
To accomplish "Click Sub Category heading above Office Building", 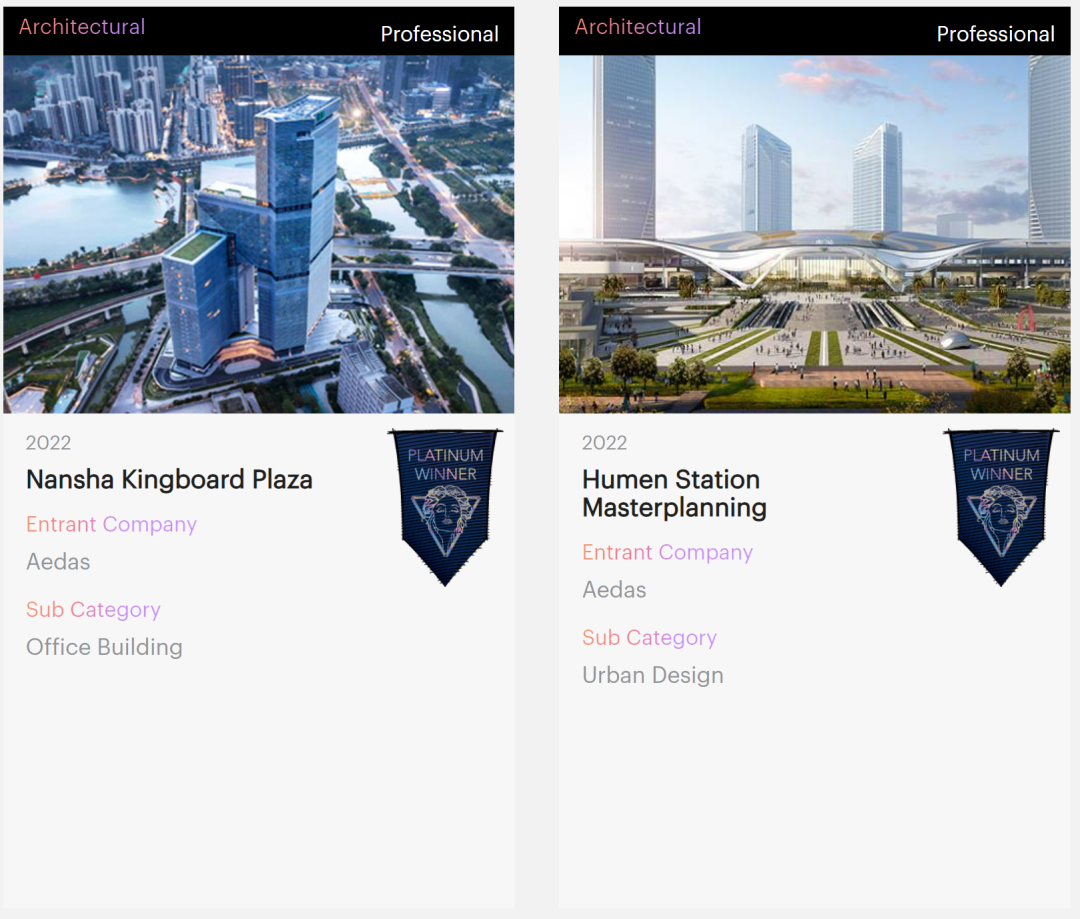I will (94, 610).
